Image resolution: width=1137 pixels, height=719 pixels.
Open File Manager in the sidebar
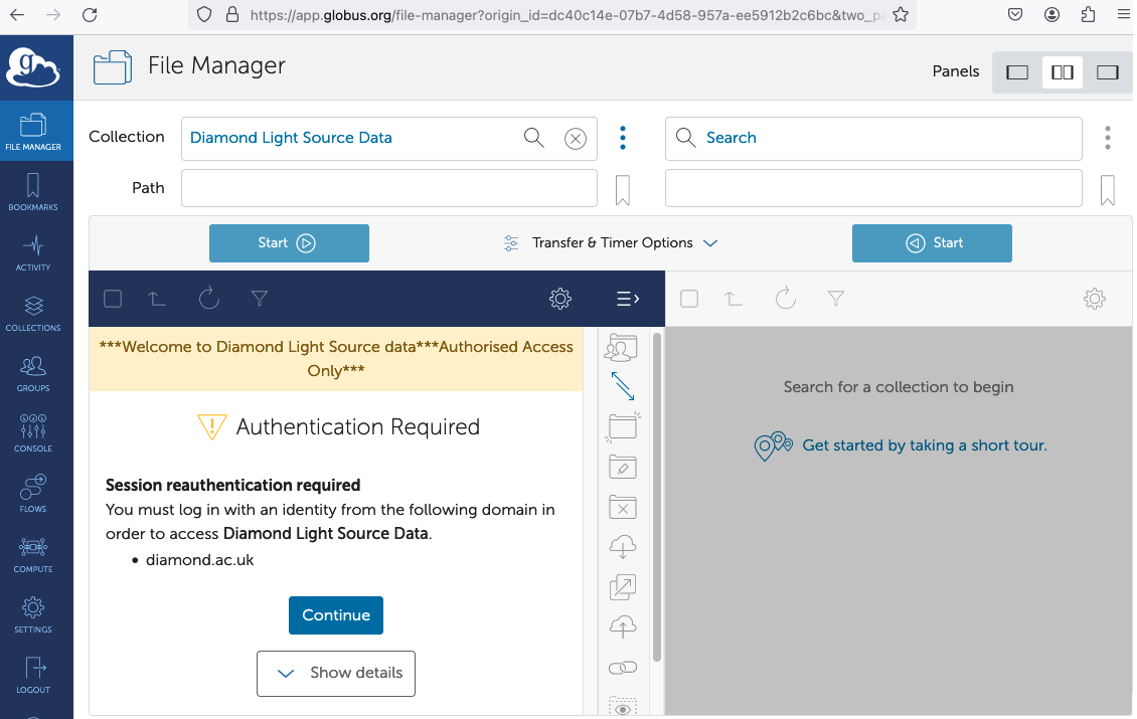tap(33, 131)
